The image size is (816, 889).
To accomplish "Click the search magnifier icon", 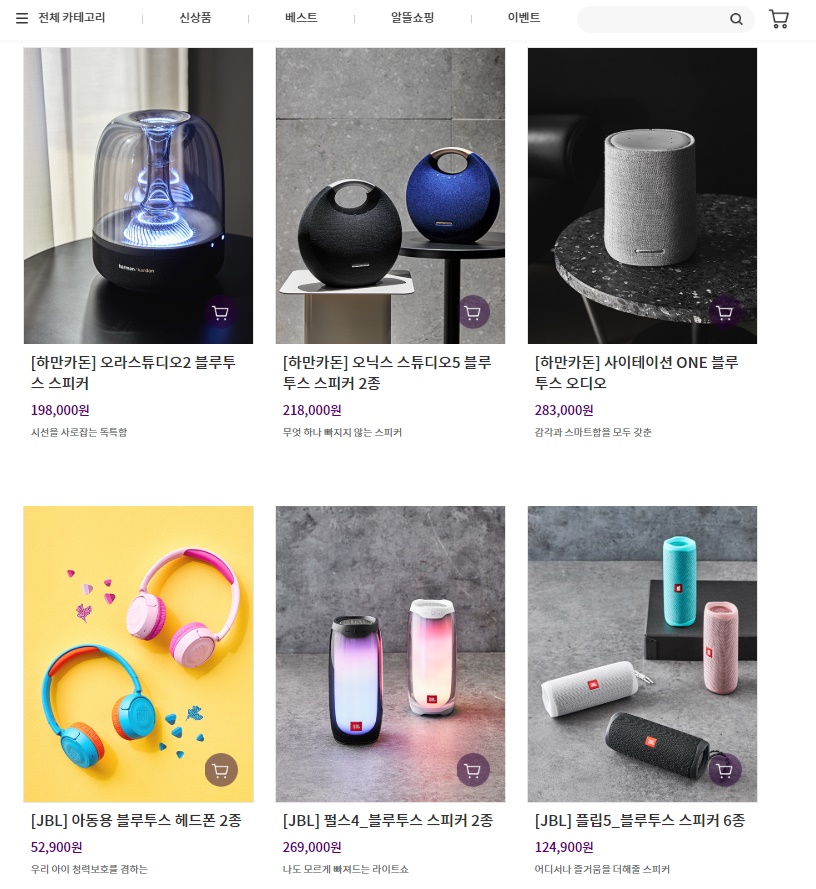I will coord(736,19).
